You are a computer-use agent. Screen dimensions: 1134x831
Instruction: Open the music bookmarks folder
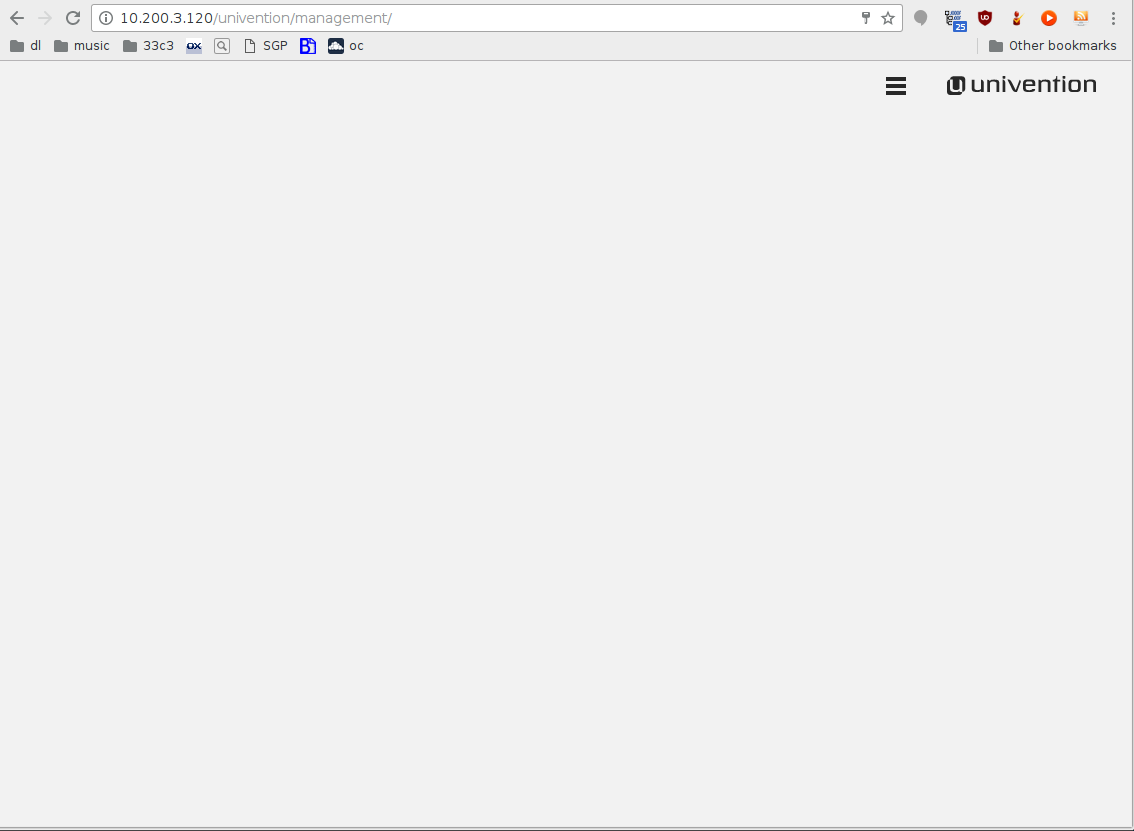click(82, 46)
